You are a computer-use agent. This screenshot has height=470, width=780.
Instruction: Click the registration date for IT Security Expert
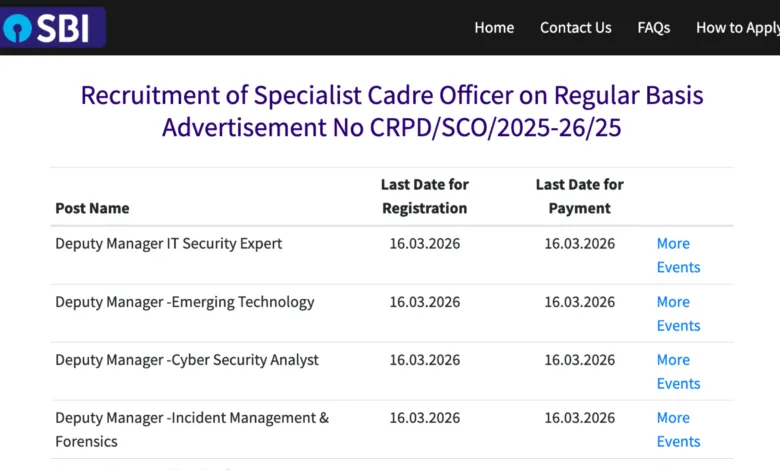tap(424, 243)
